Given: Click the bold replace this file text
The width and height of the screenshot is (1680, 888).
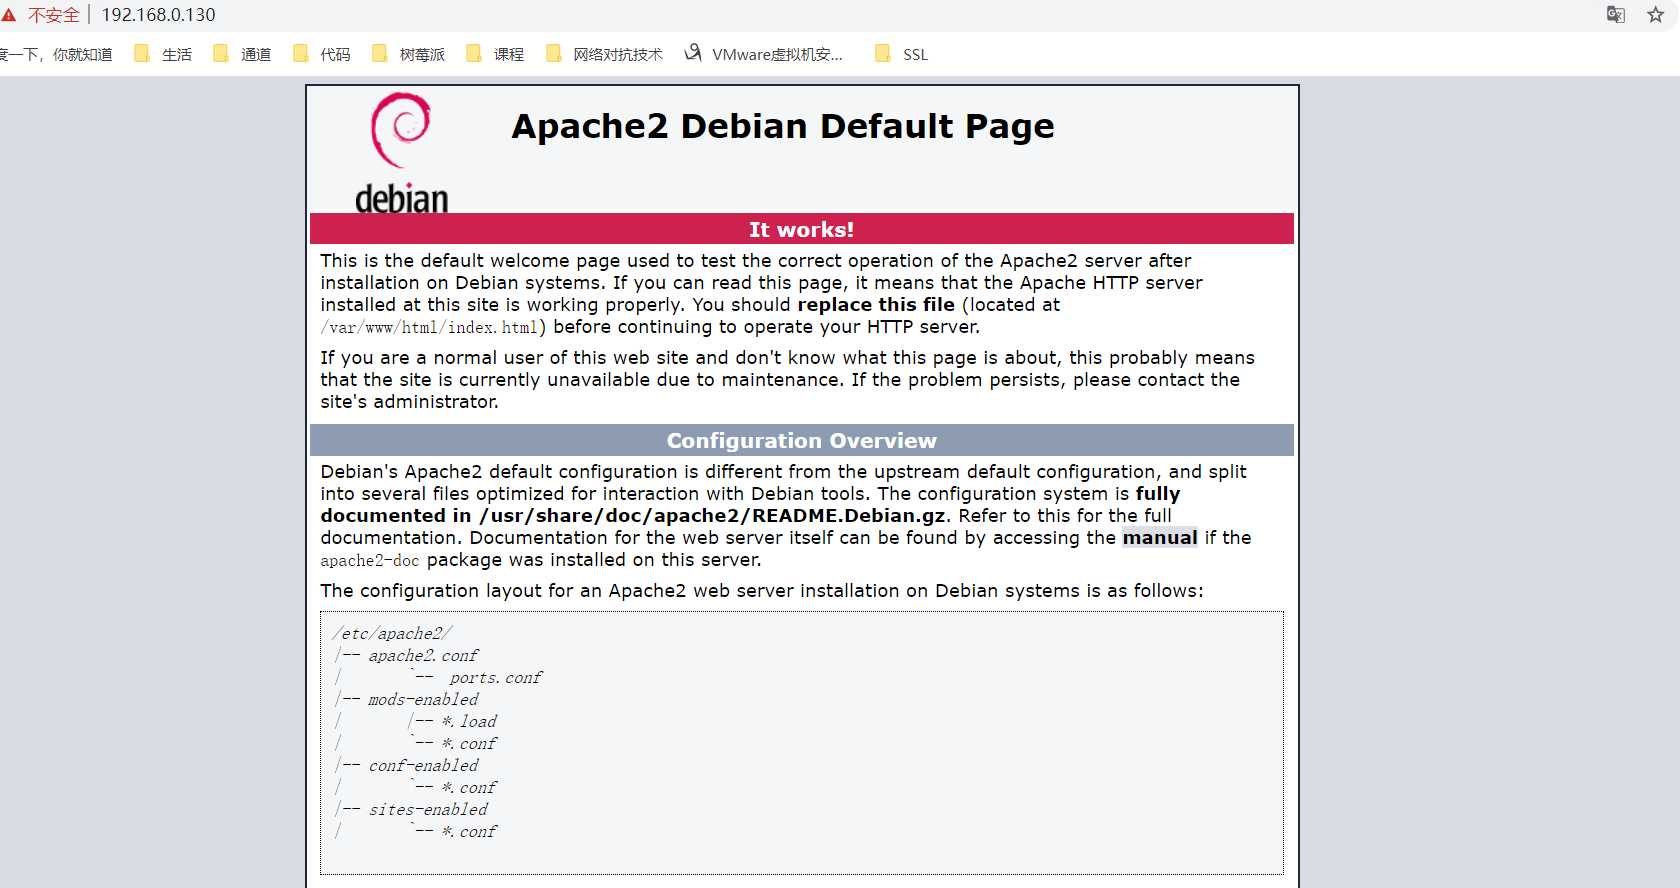Looking at the screenshot, I should click(x=876, y=305).
